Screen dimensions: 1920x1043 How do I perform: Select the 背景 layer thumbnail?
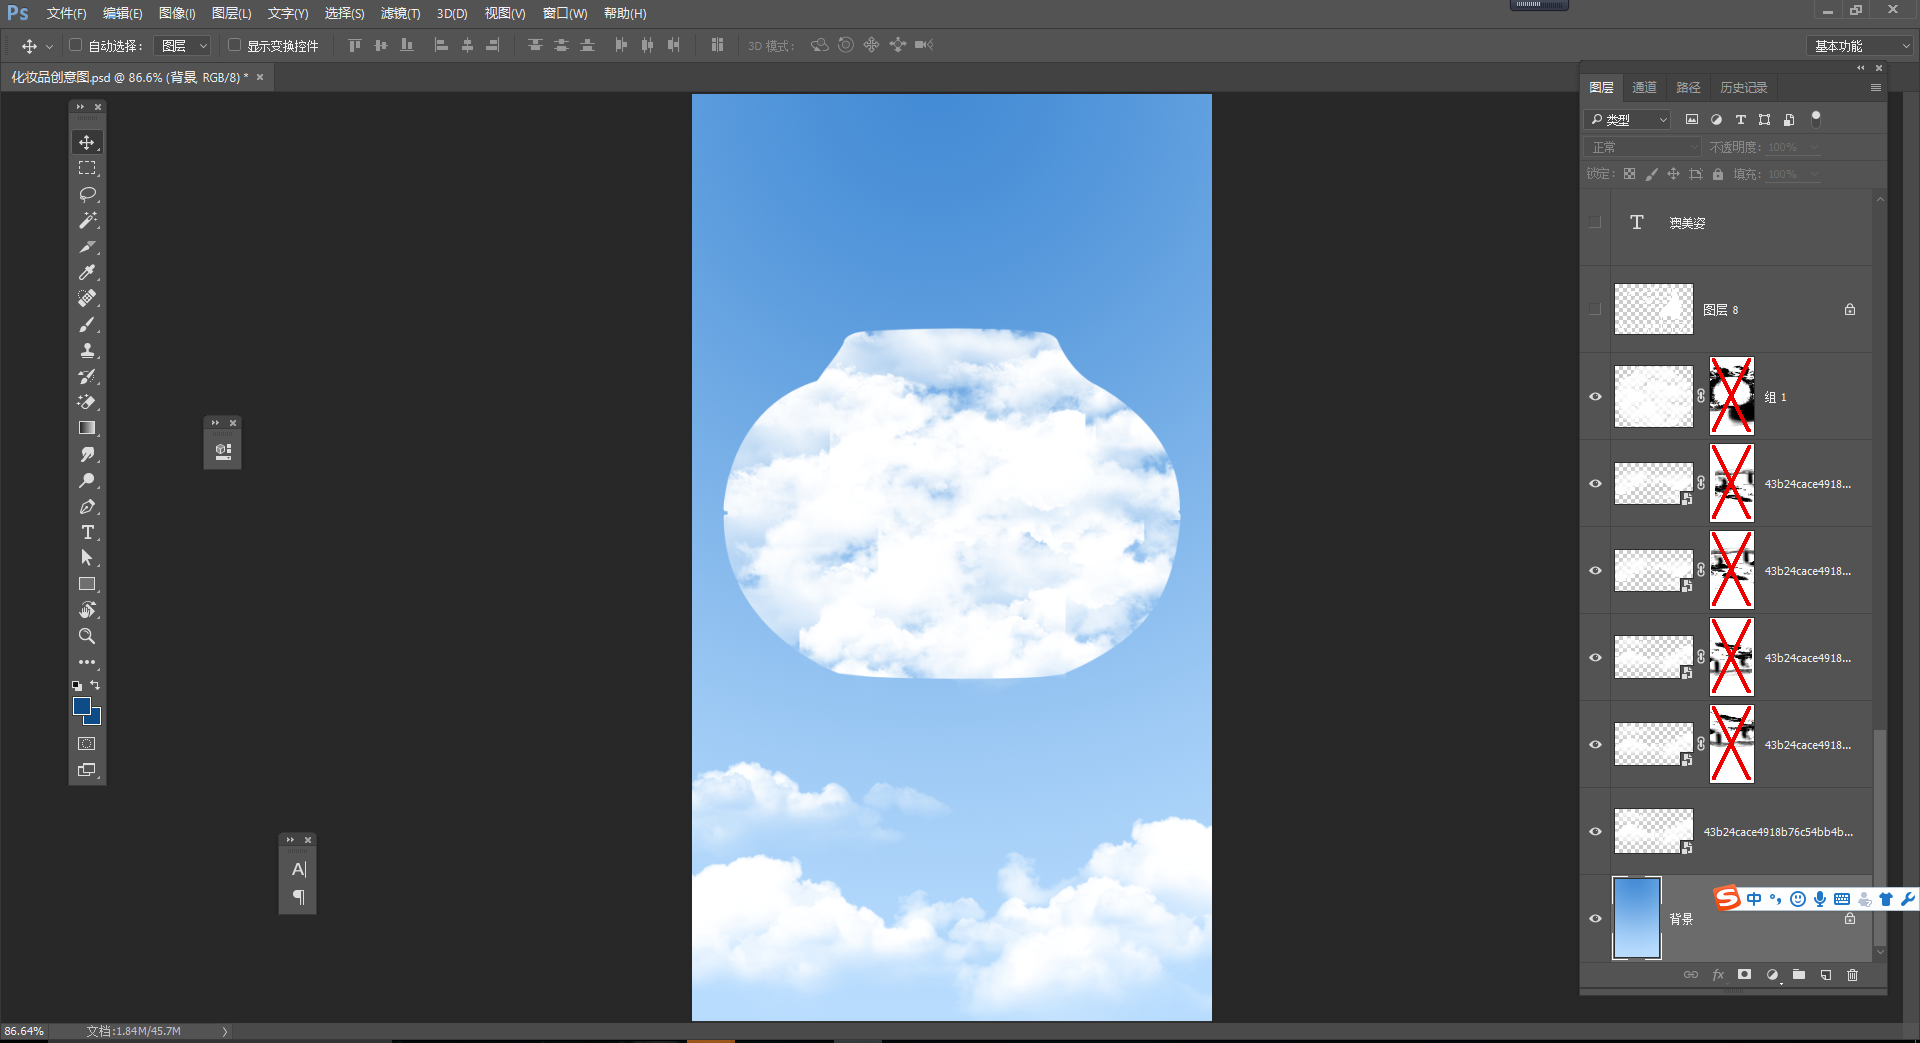click(x=1637, y=918)
